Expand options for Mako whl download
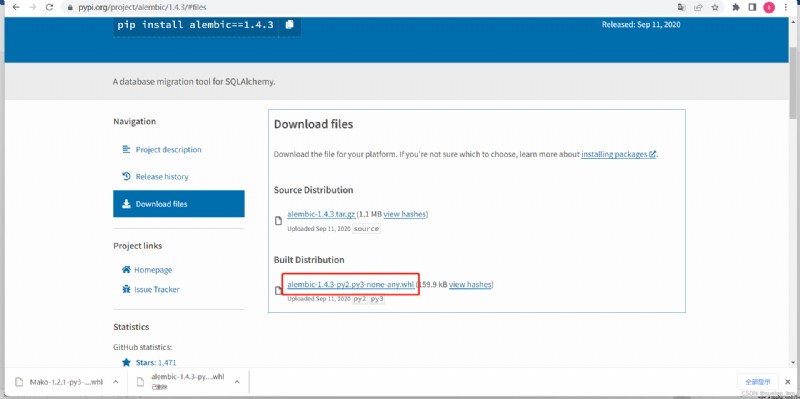This screenshot has height=399, width=800. [x=116, y=382]
